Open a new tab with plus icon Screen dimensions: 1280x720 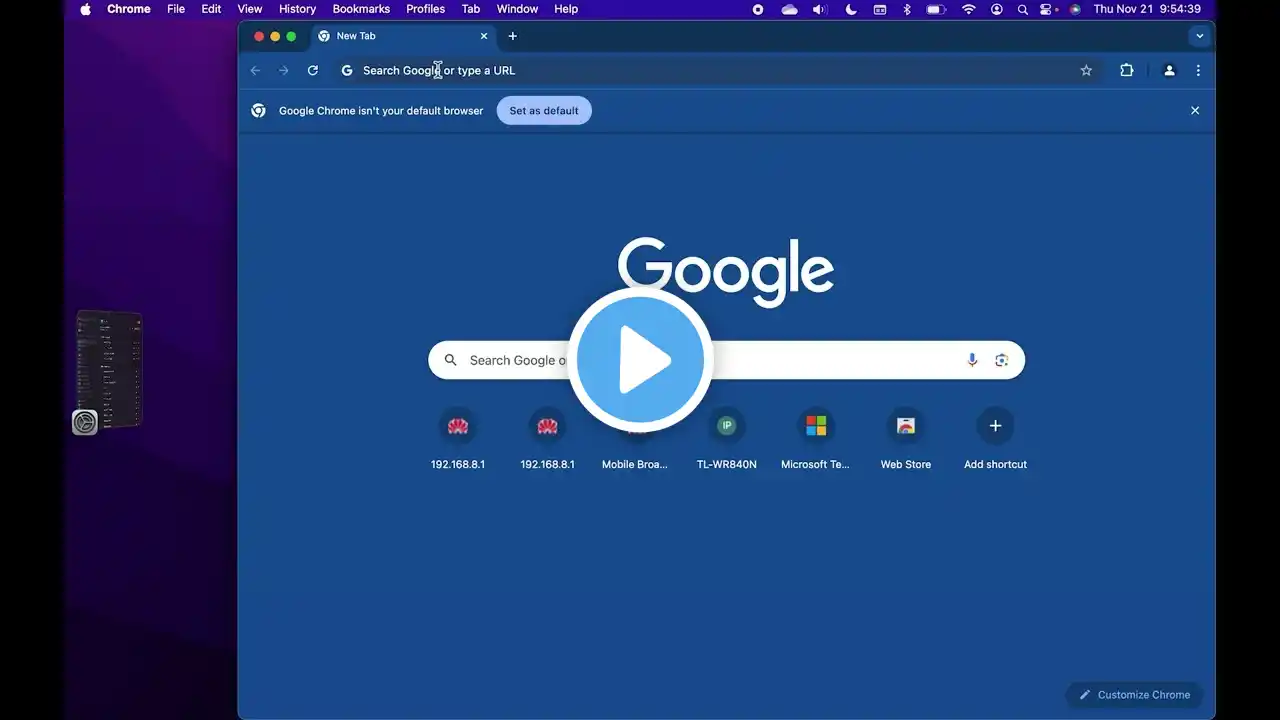tap(513, 36)
